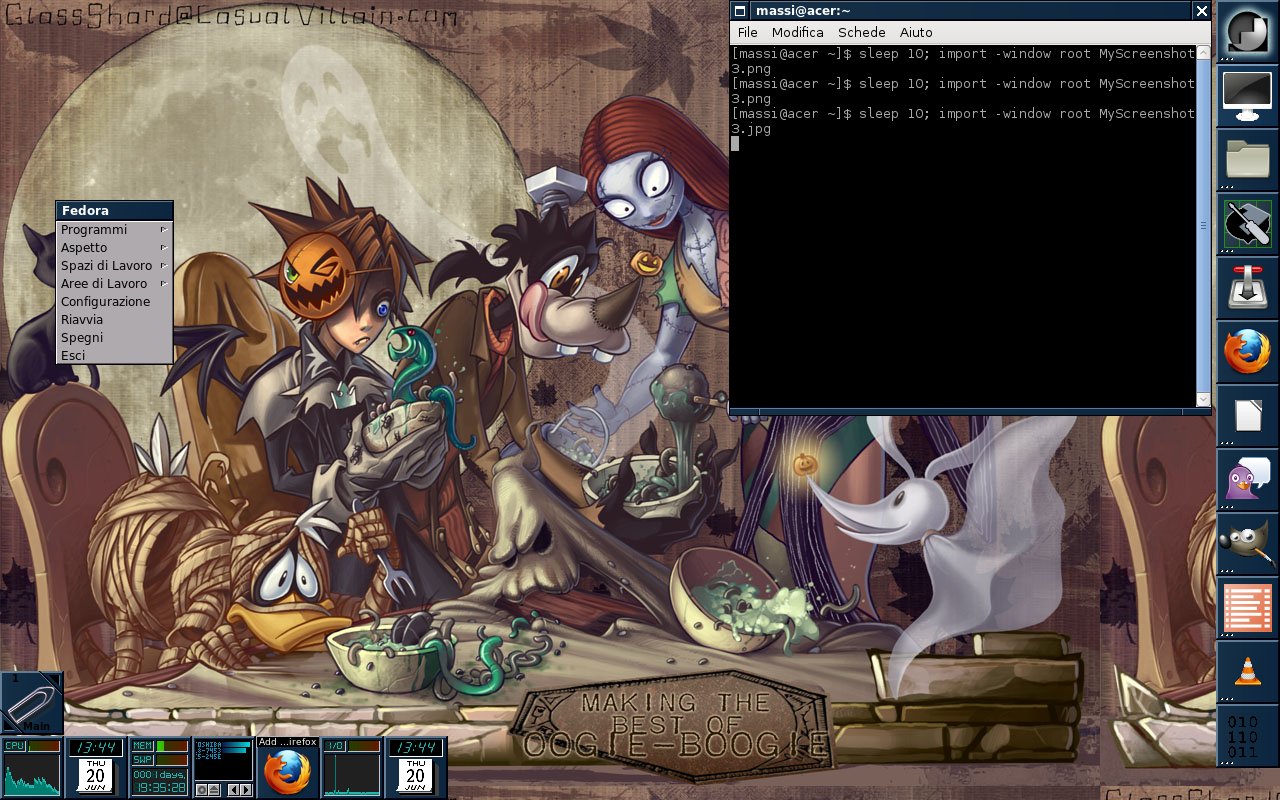Click terminal scrollbar down arrow

click(1203, 400)
